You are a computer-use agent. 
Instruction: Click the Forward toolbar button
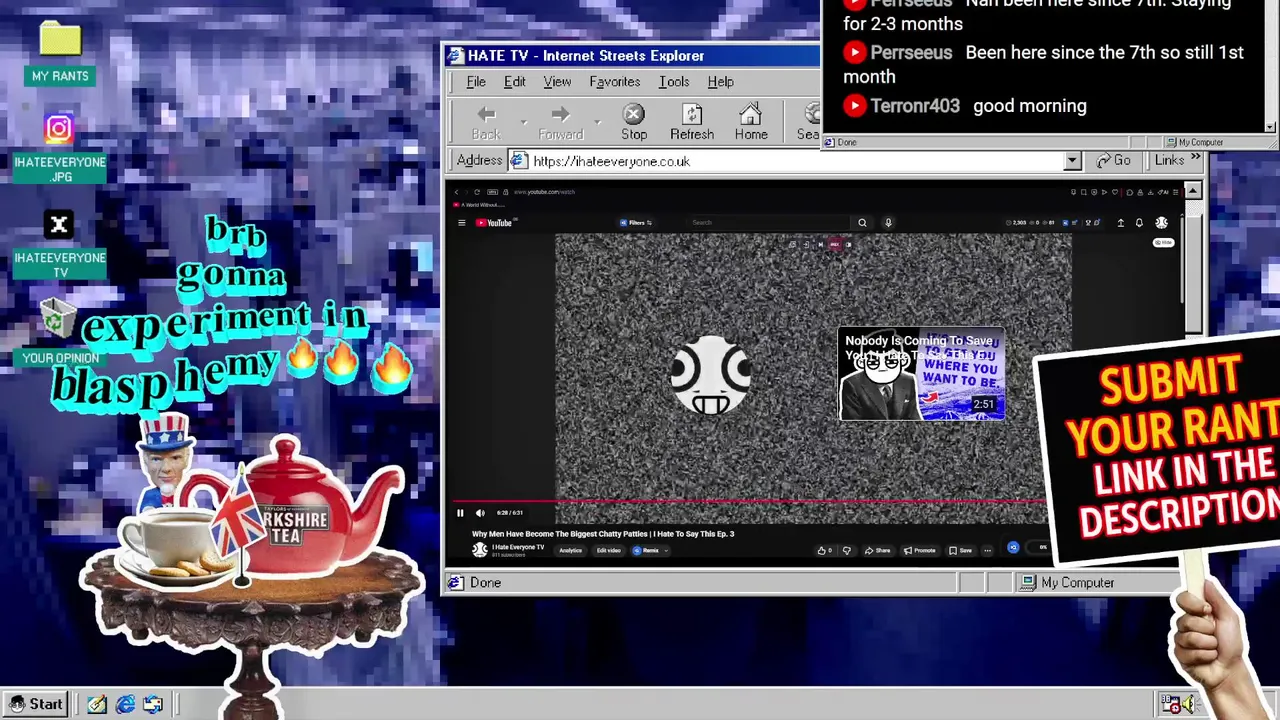coord(560,122)
